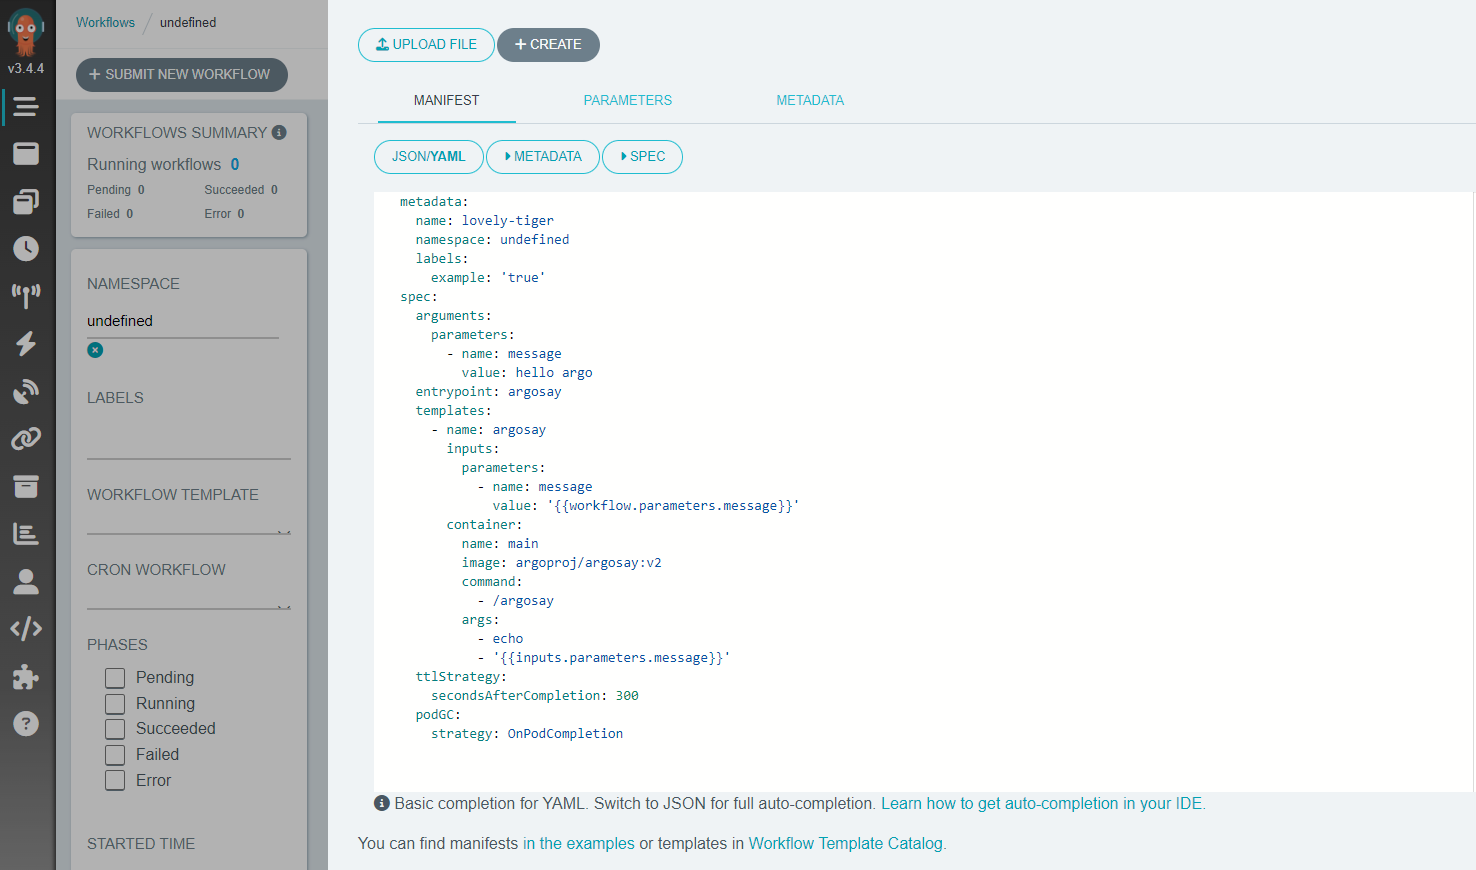Check the Succeeded phase checkbox
The width and height of the screenshot is (1476, 870).
(x=114, y=728)
